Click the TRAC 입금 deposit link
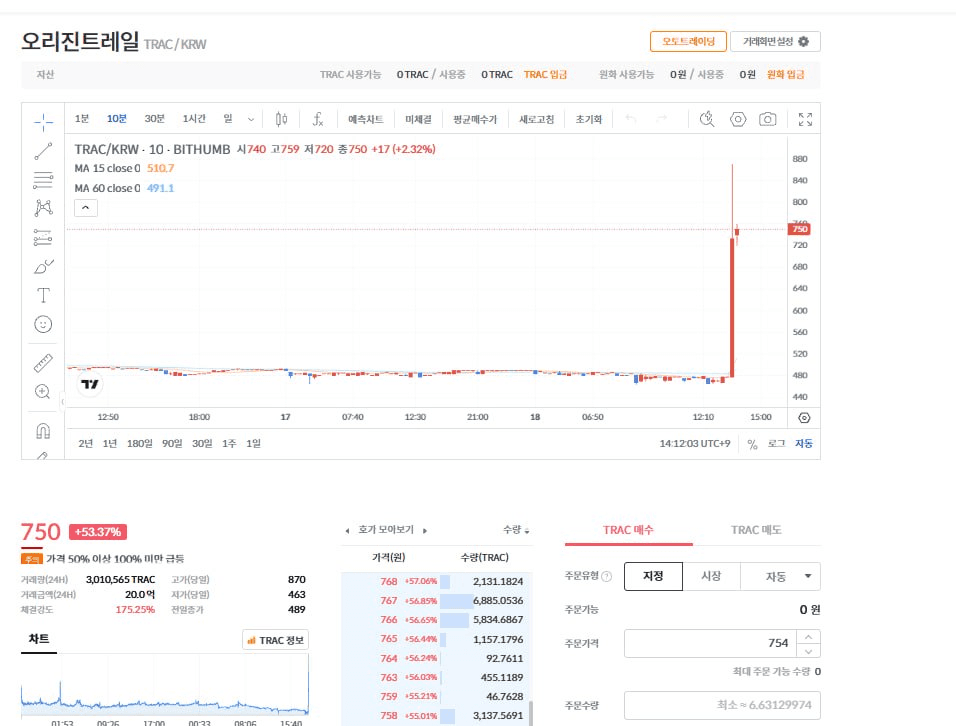This screenshot has width=956, height=726. [x=545, y=74]
